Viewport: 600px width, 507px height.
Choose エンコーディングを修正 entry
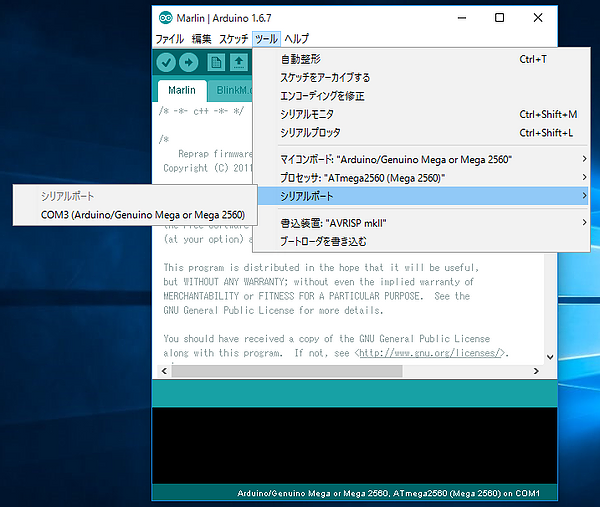coord(421,96)
